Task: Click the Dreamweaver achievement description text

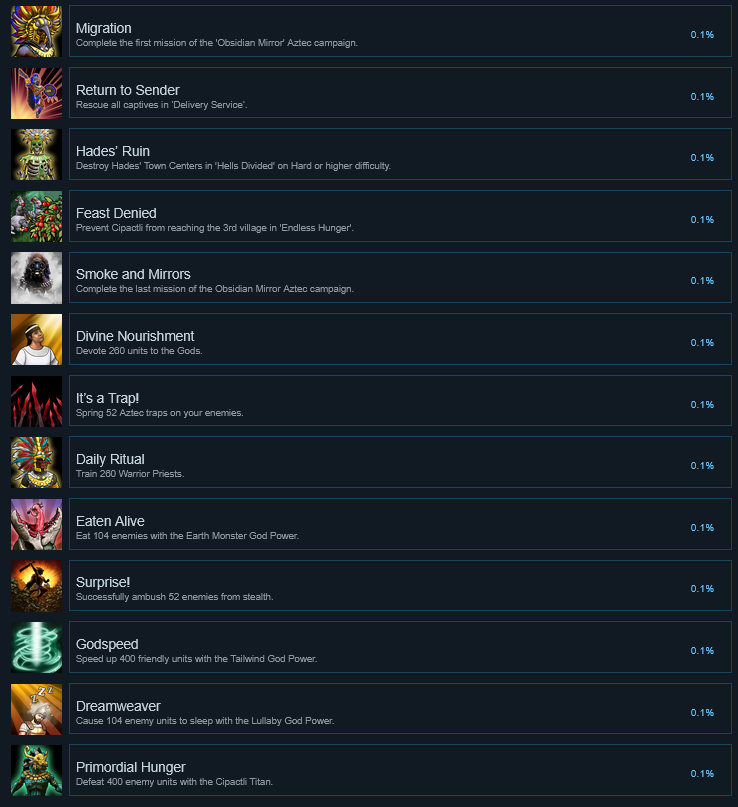Action: pos(205,721)
